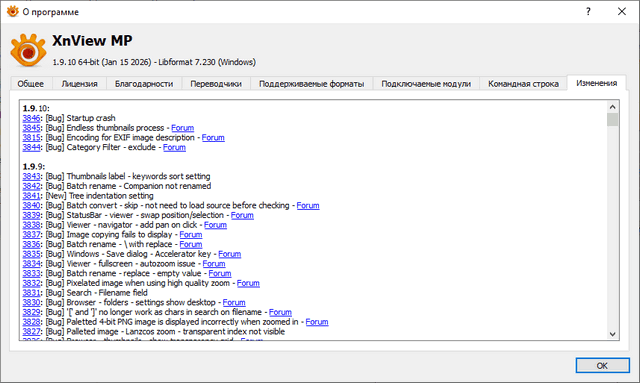Open Forum link for Image copying fails
The image size is (640, 383).
coord(191,235)
